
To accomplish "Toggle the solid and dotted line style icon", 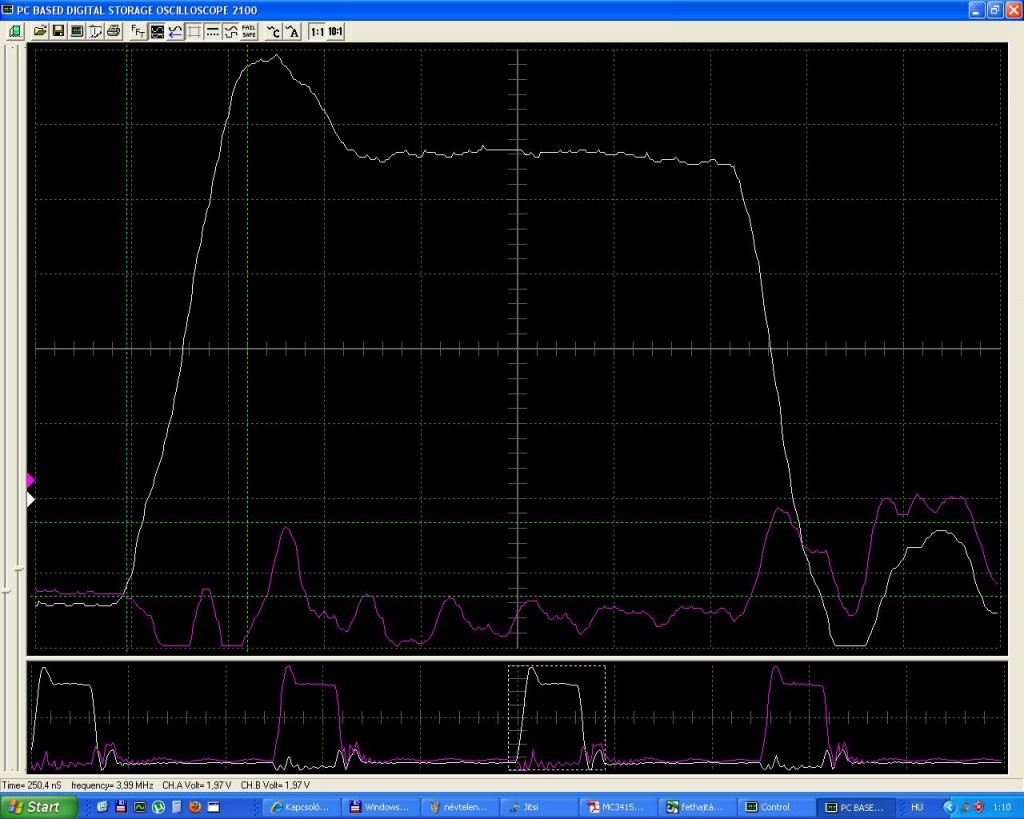I will pyautogui.click(x=212, y=31).
